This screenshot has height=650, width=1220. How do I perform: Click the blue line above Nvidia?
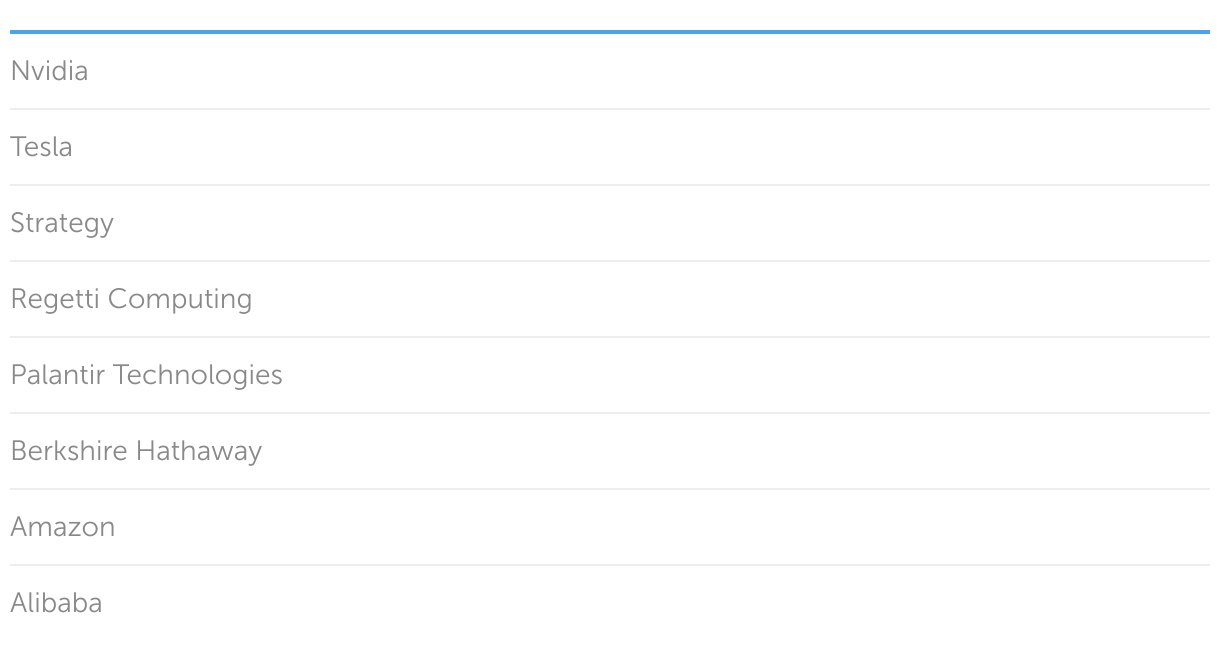(610, 32)
